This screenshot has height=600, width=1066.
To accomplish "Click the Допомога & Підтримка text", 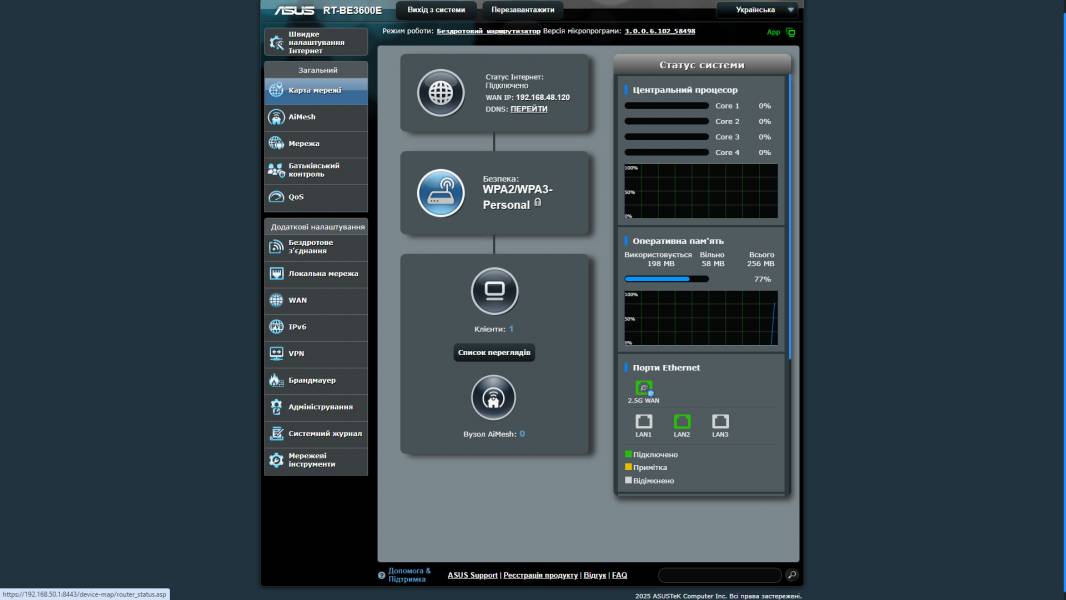I will tap(409, 575).
